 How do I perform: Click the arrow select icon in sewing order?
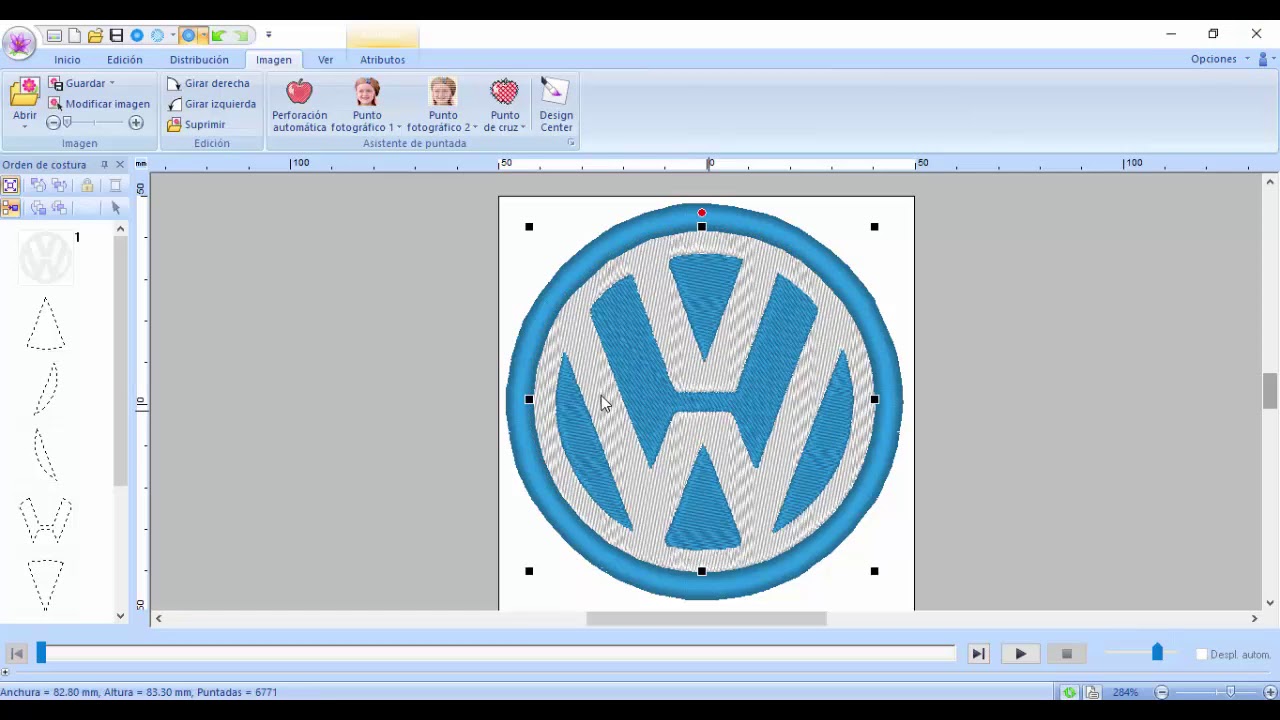[x=115, y=208]
